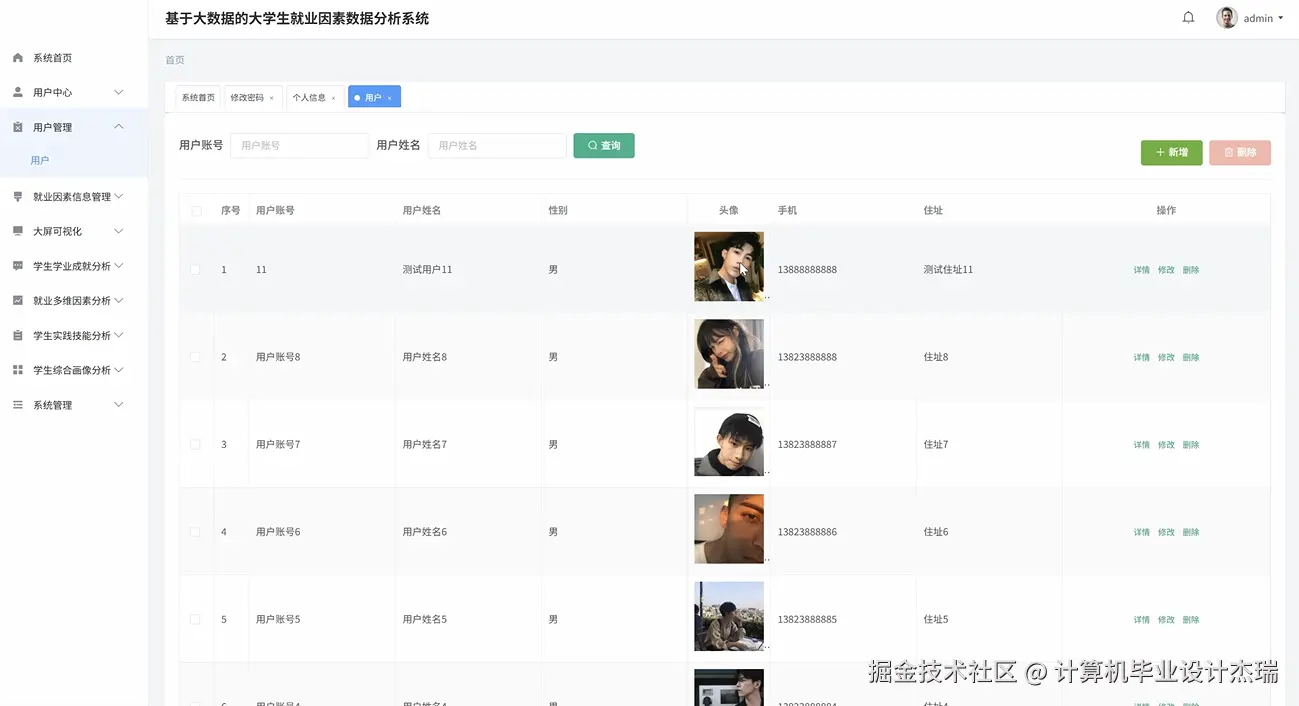
Task: Click the 系统首页 home icon in sidebar
Action: [16, 57]
